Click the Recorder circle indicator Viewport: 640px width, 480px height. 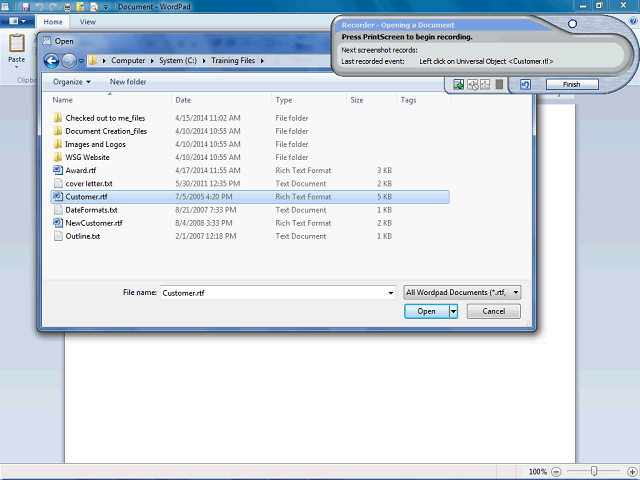pos(572,24)
